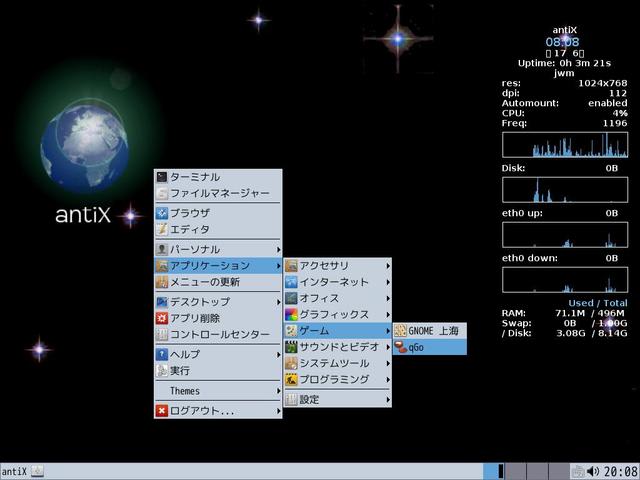
Task: Open the サウンドとビデオ category
Action: click(338, 347)
